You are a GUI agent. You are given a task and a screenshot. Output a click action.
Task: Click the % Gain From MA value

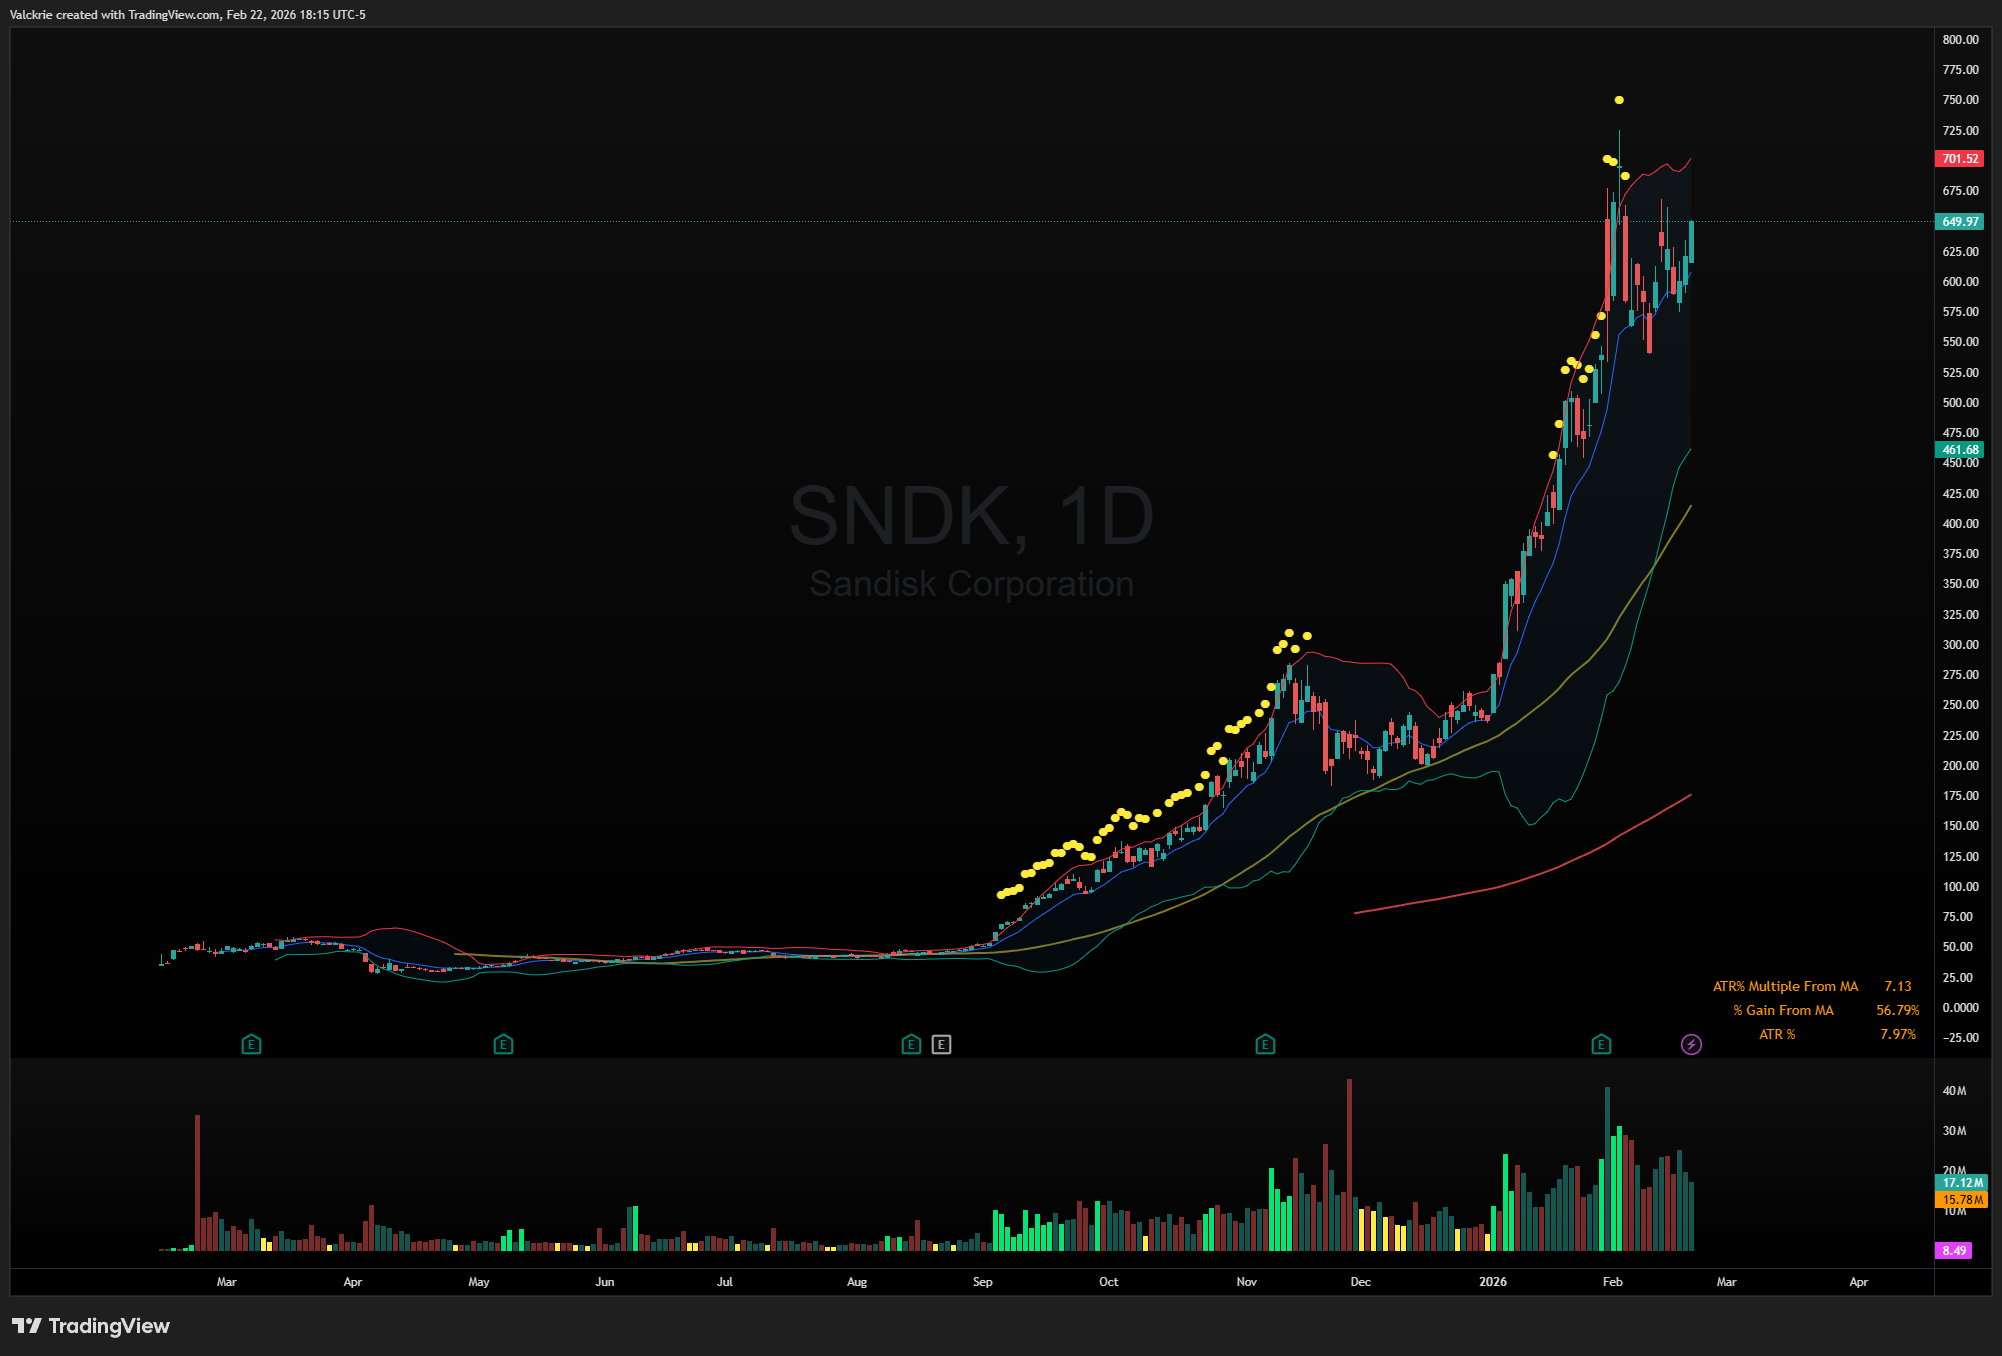1897,1011
